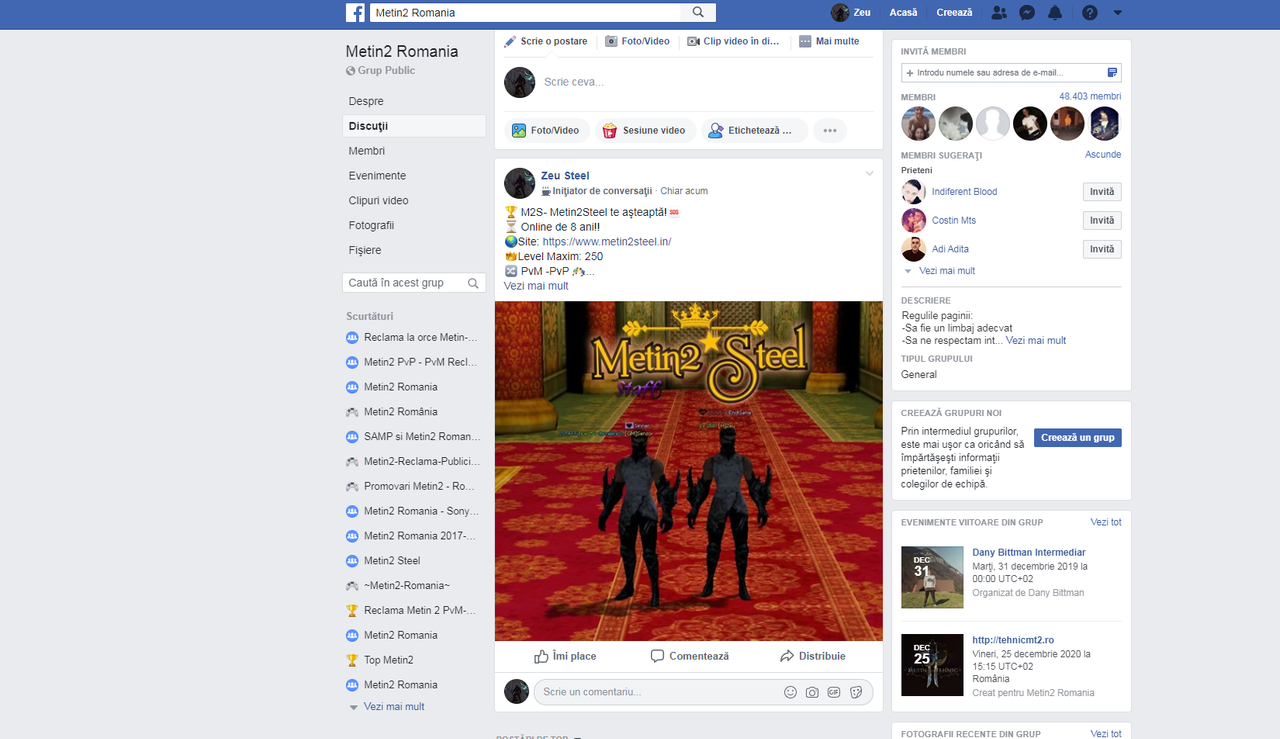The height and width of the screenshot is (739, 1280).
Task: Open the Creează menu in top bar
Action: [x=954, y=13]
